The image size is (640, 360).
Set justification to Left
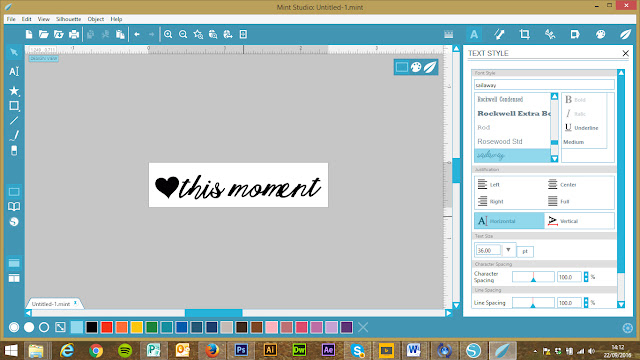489,184
